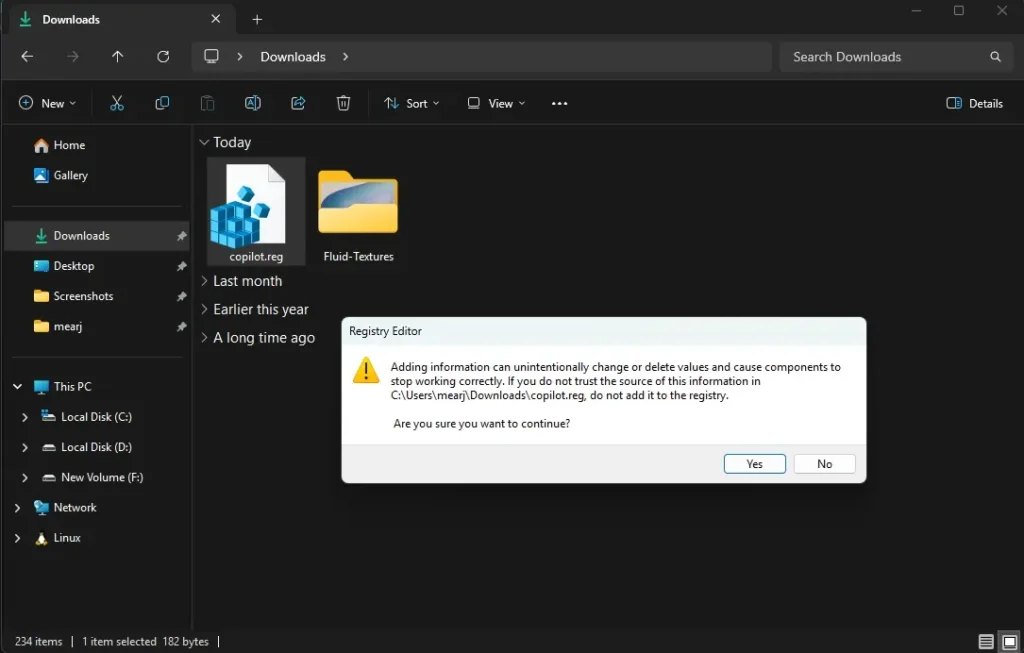Image resolution: width=1024 pixels, height=653 pixels.
Task: Toggle the Details pane
Action: pyautogui.click(x=973, y=103)
